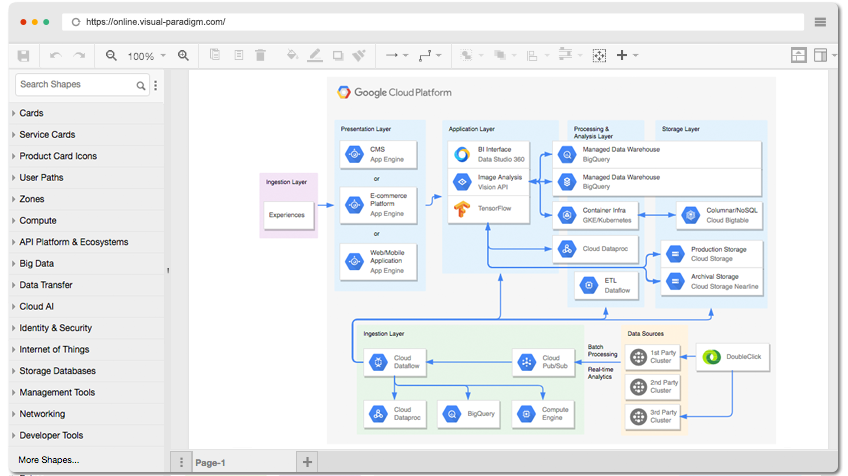Click the search magnifier in Search Shapes
The height and width of the screenshot is (476, 848).
(x=141, y=85)
